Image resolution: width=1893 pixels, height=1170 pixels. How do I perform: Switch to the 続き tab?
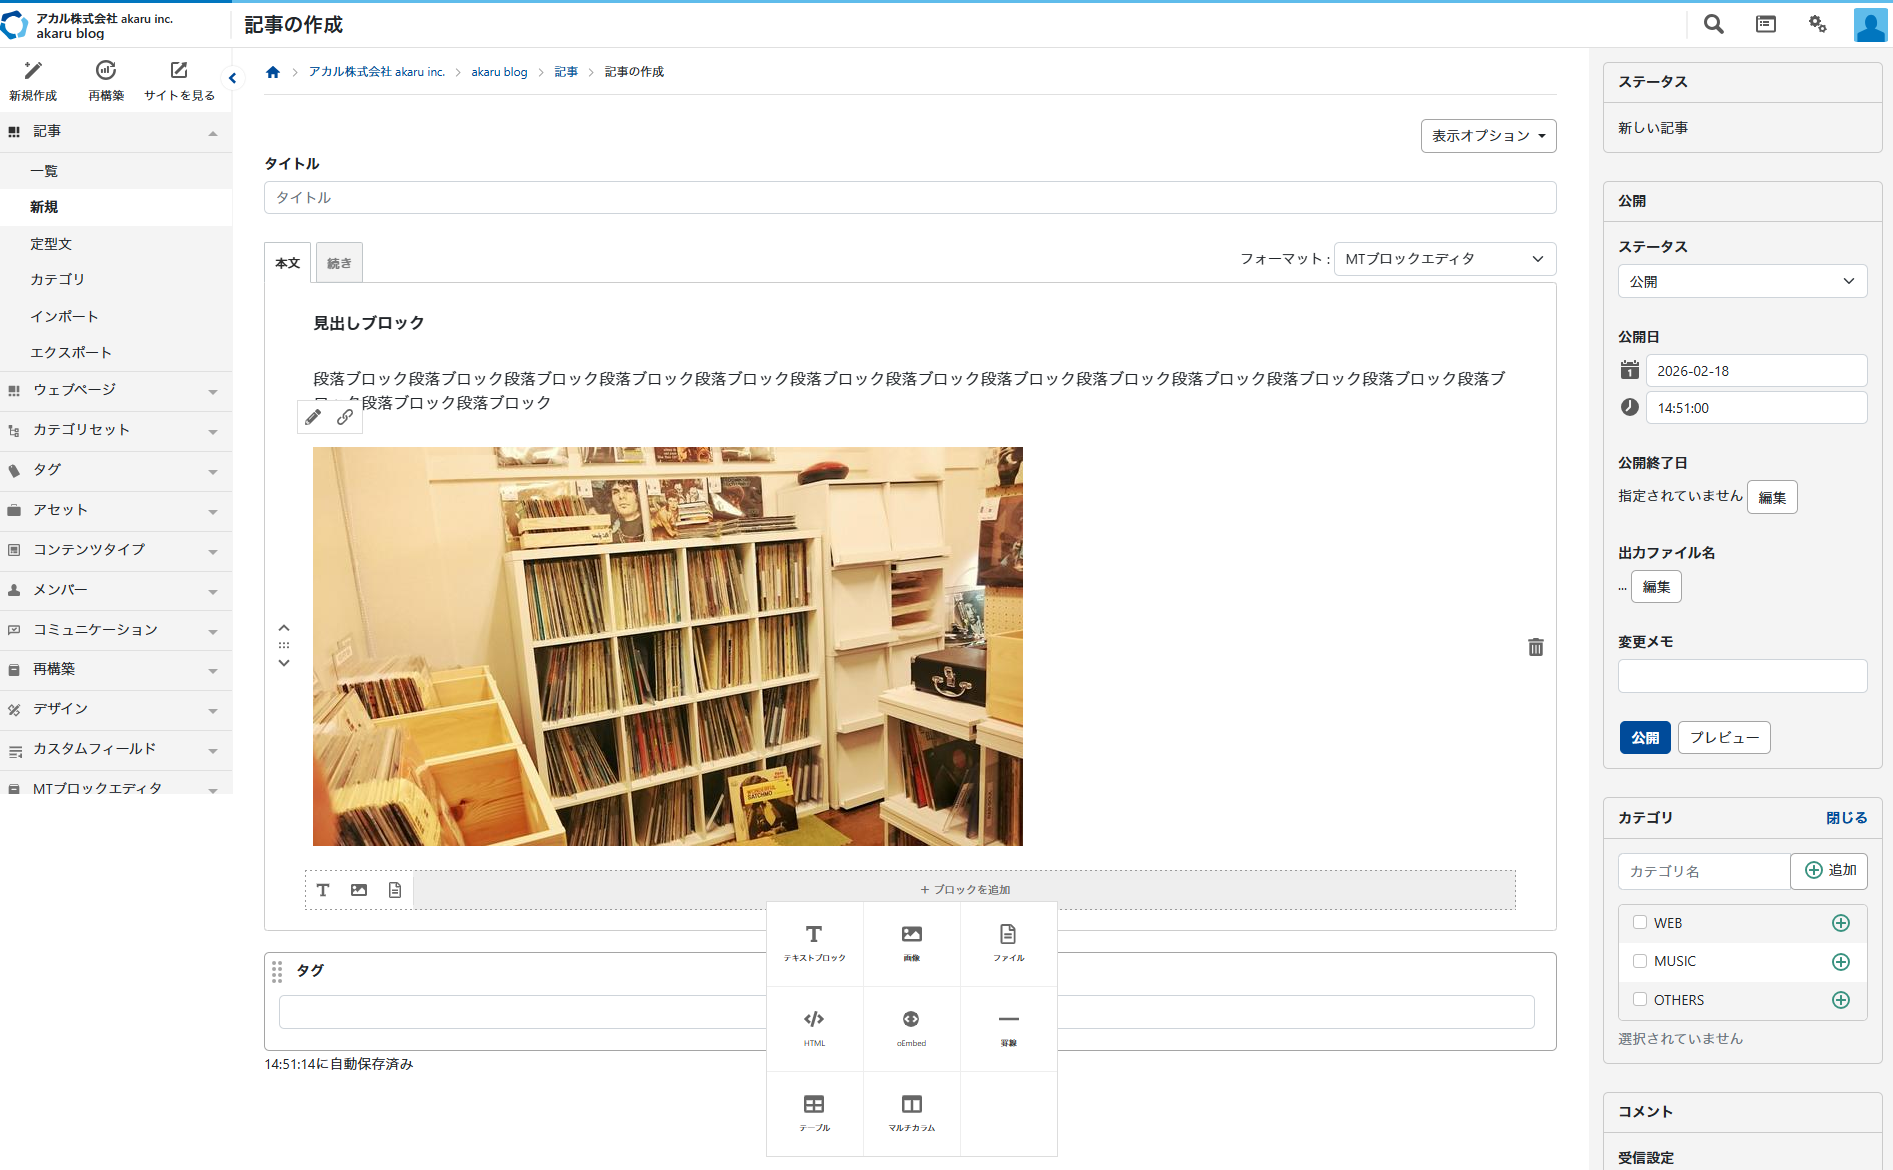pos(338,261)
